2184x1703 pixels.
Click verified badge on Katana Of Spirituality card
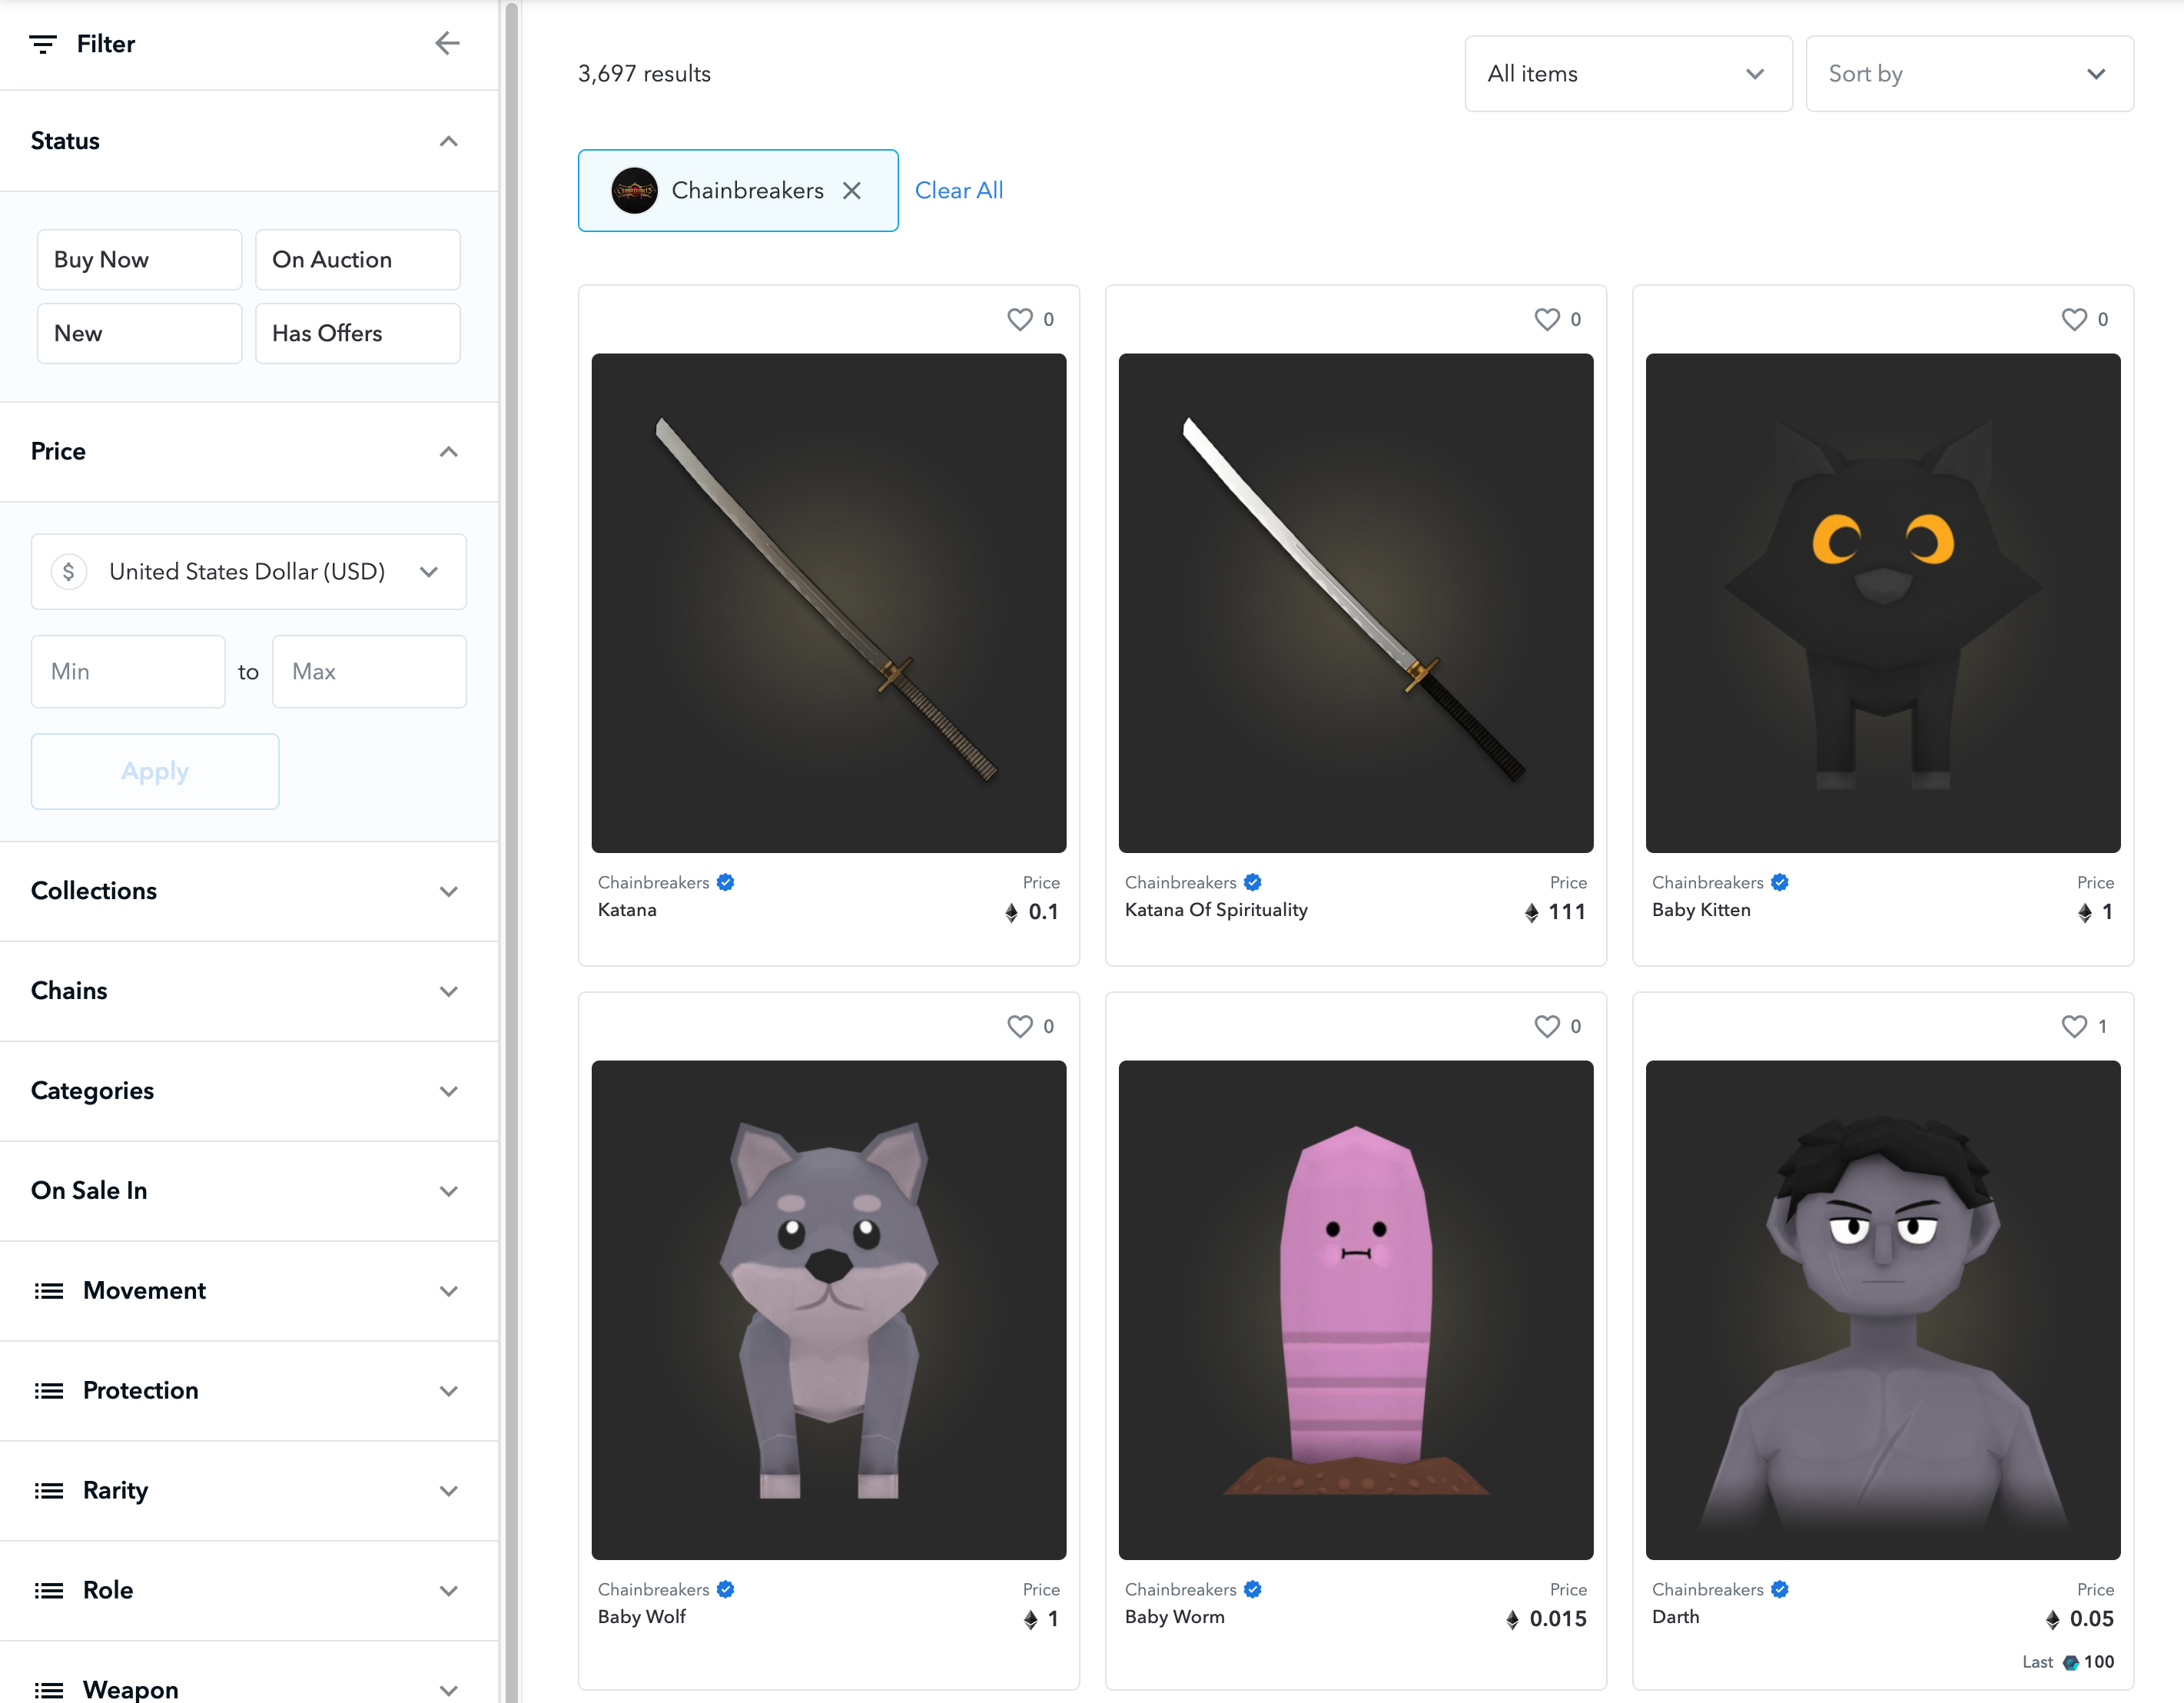click(x=1253, y=882)
